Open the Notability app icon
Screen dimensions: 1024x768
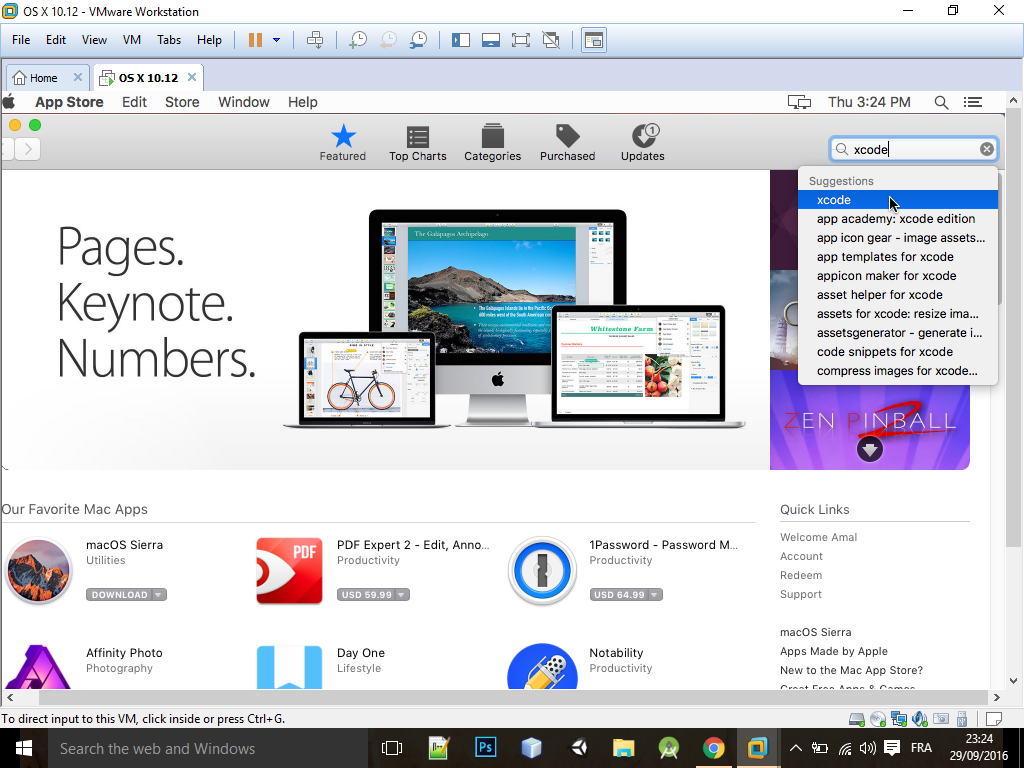point(542,667)
